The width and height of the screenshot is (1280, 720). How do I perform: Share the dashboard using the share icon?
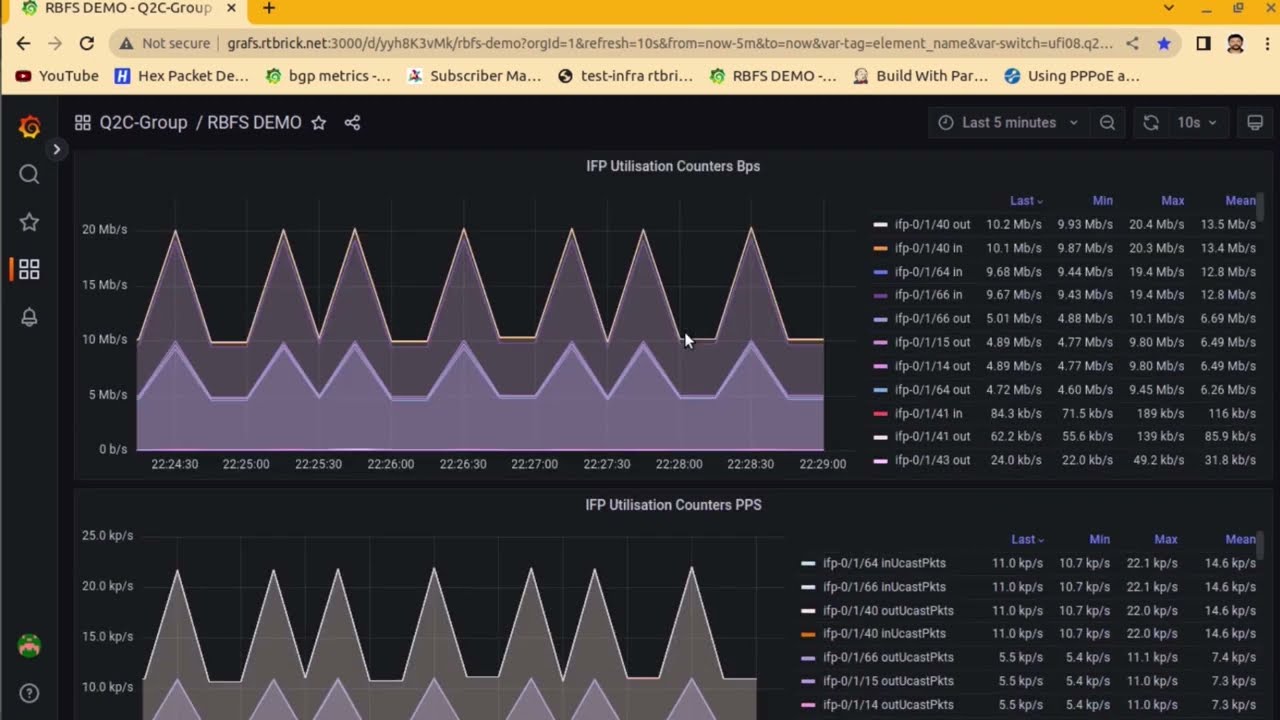point(352,123)
